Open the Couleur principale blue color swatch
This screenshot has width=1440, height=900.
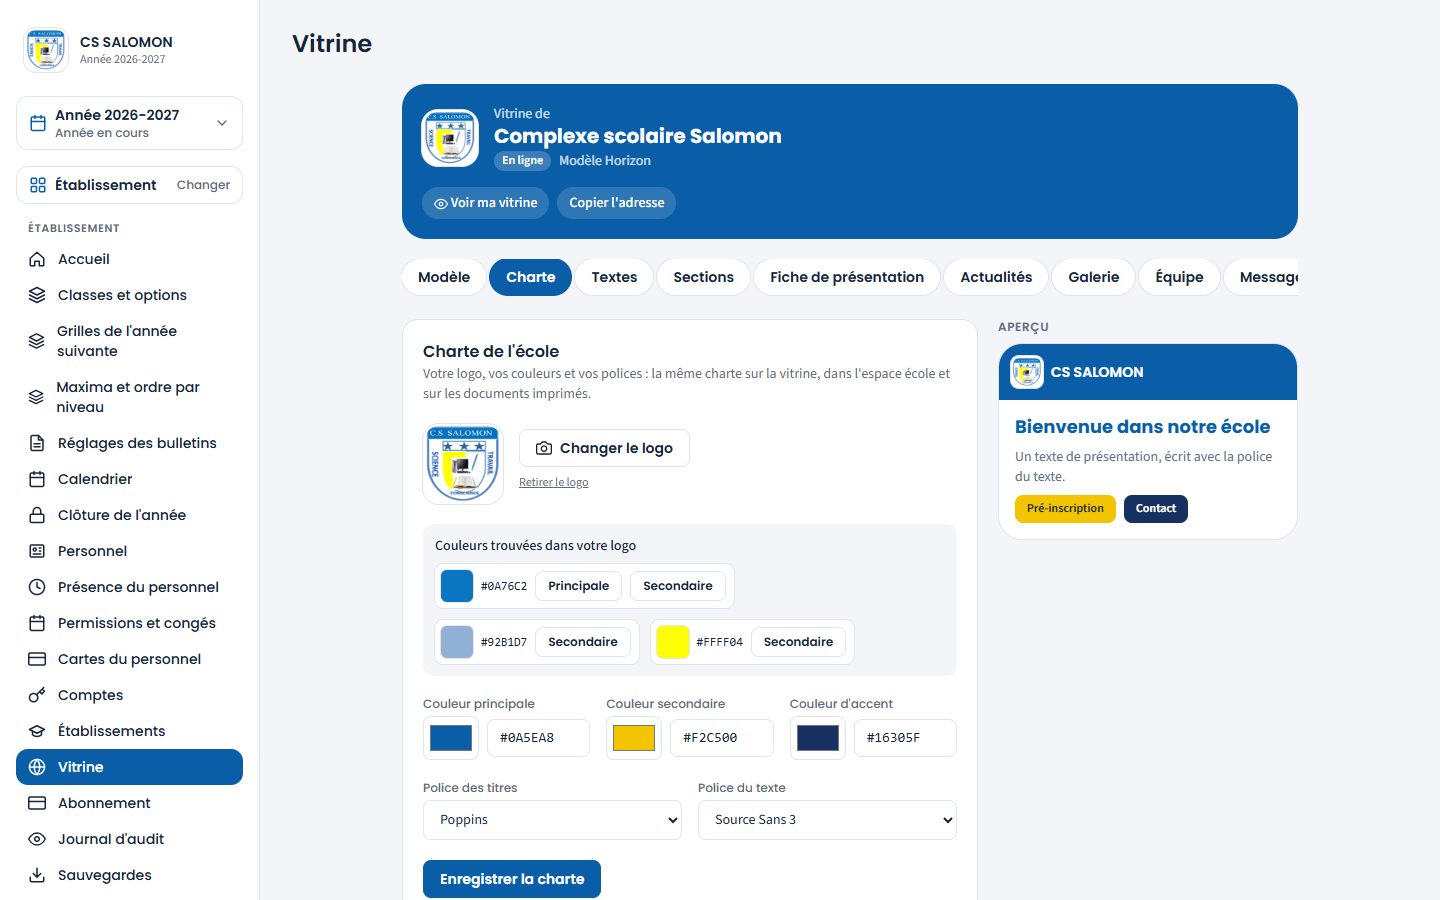pyautogui.click(x=451, y=738)
